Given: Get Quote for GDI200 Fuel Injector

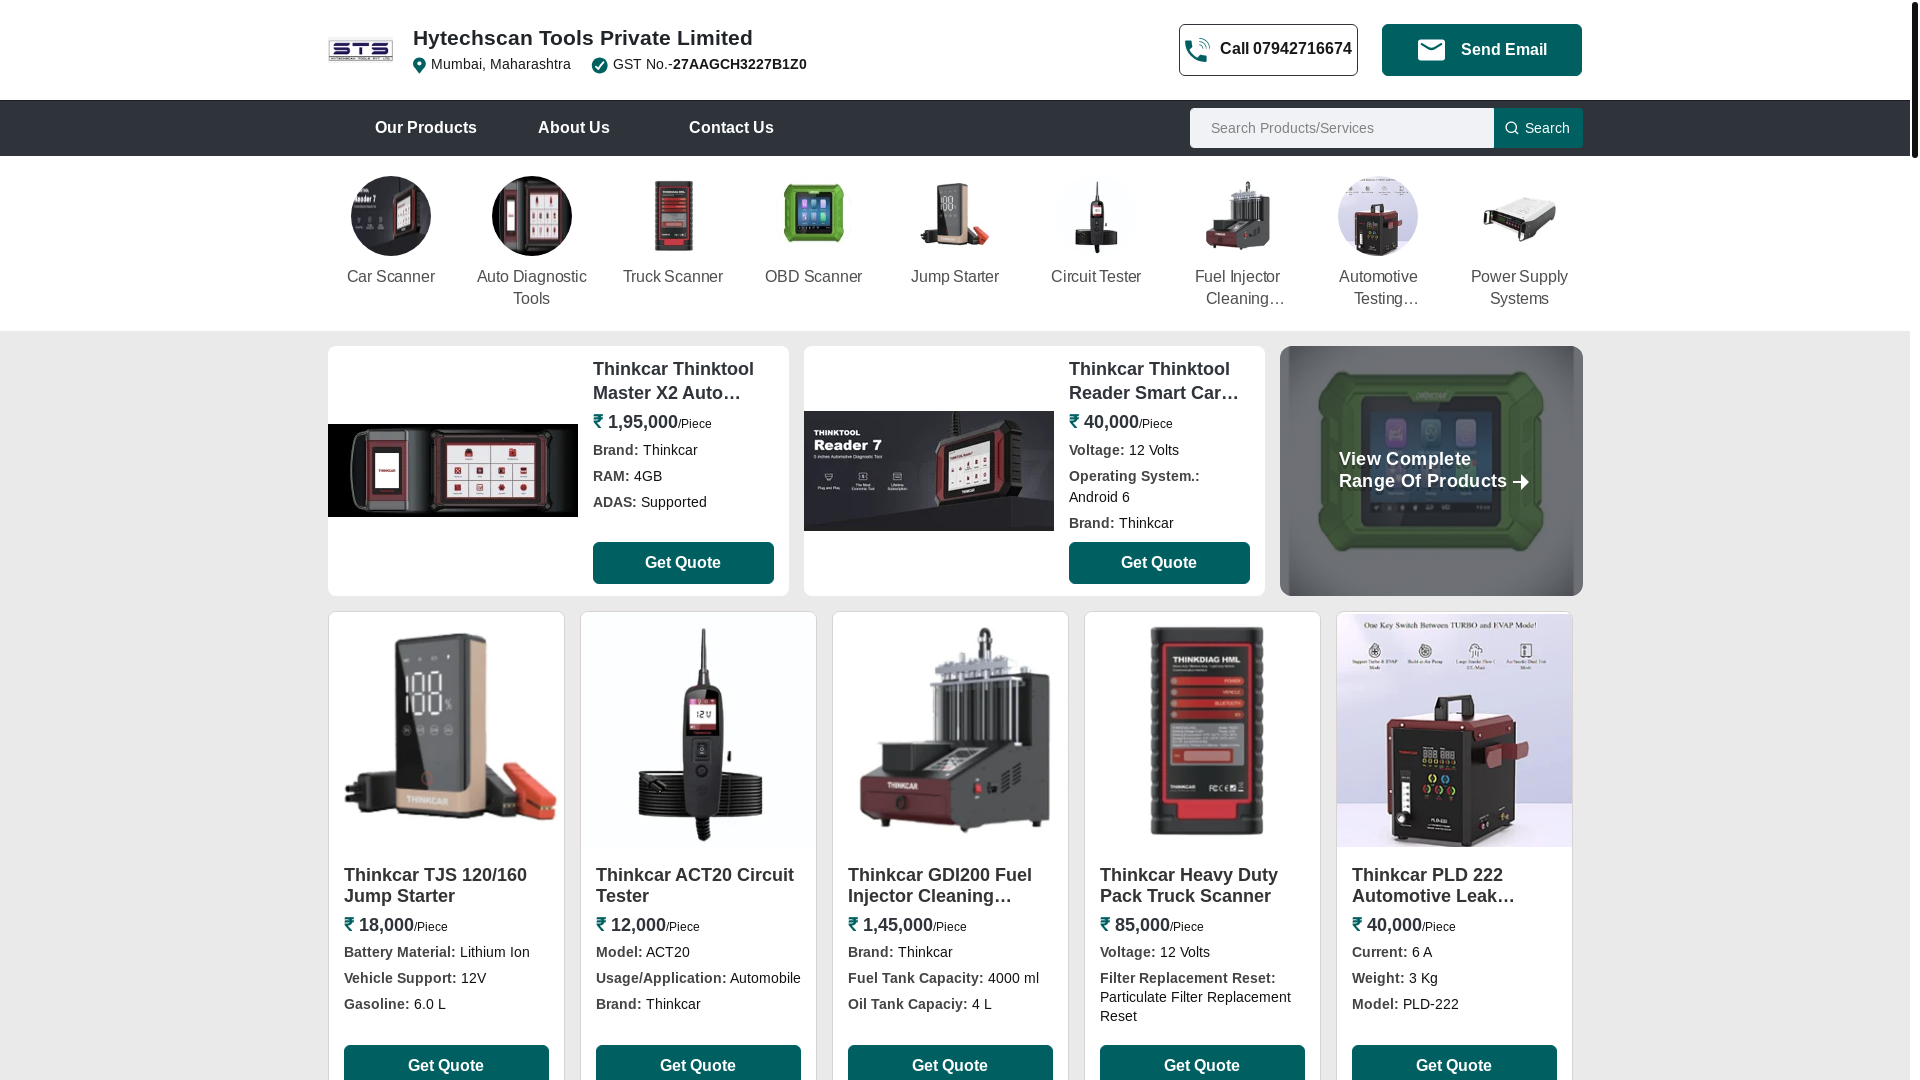Looking at the screenshot, I should tap(950, 1064).
